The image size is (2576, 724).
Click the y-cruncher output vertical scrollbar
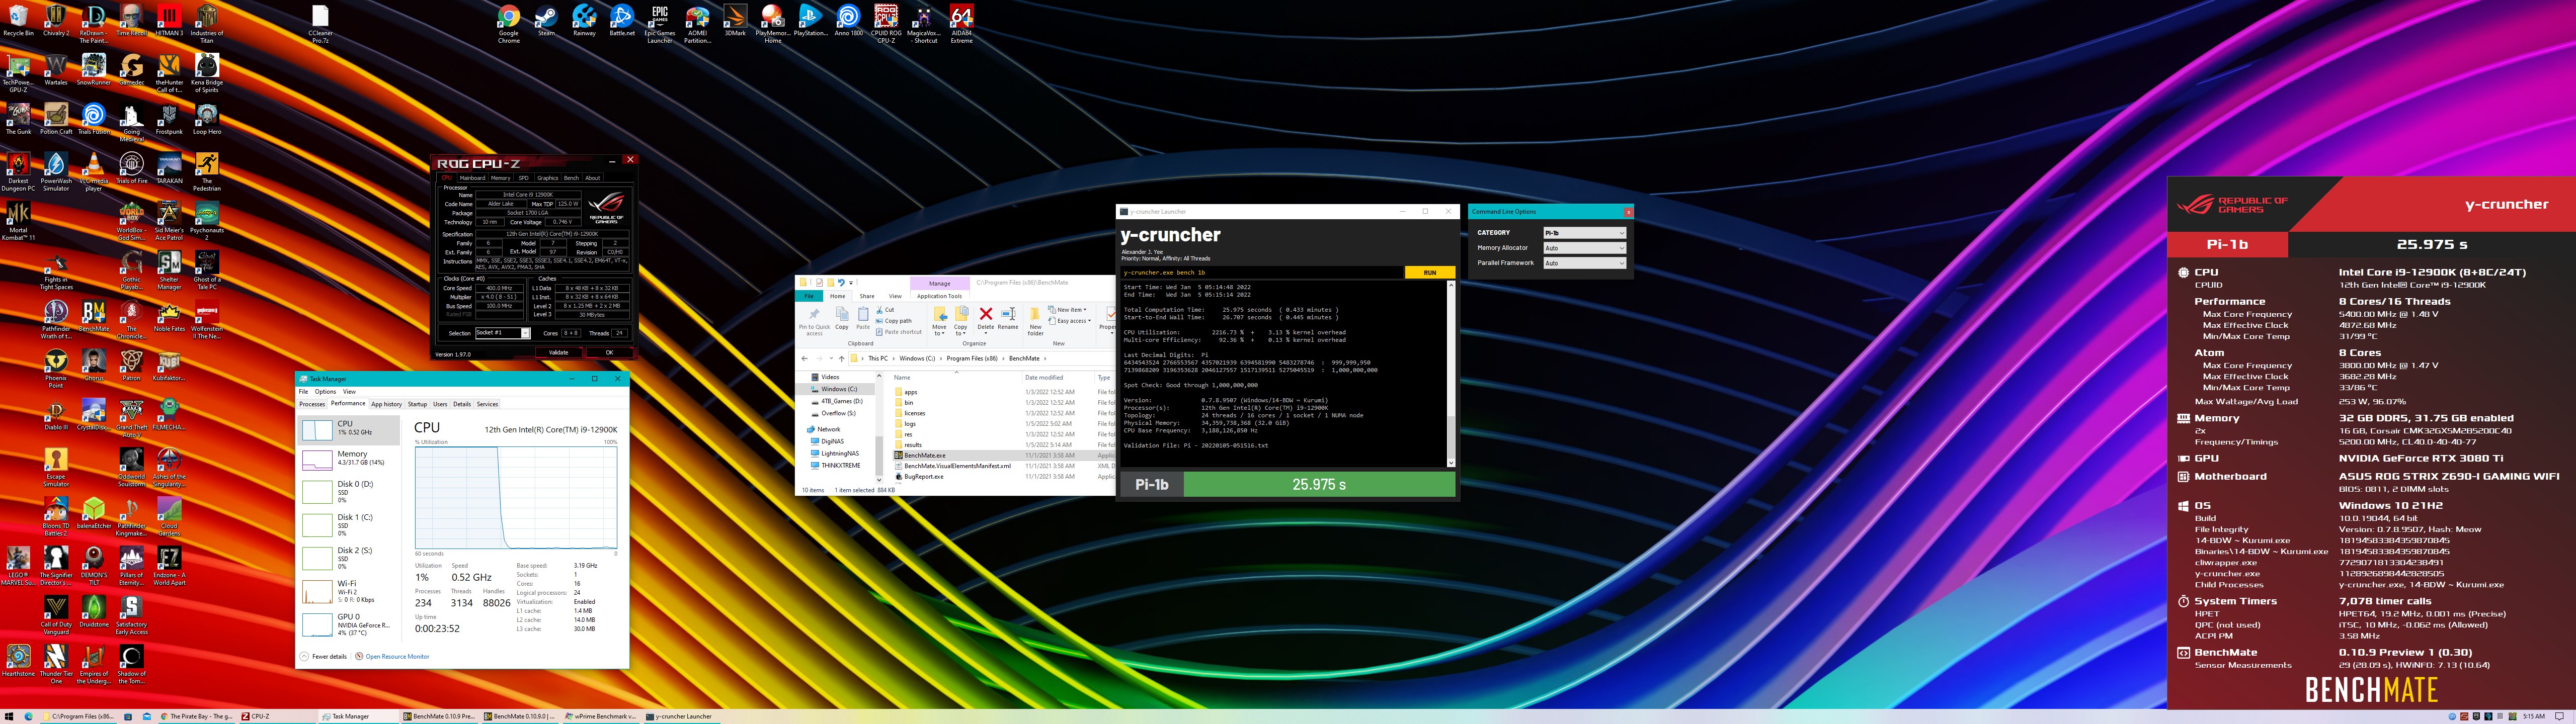(x=1451, y=374)
